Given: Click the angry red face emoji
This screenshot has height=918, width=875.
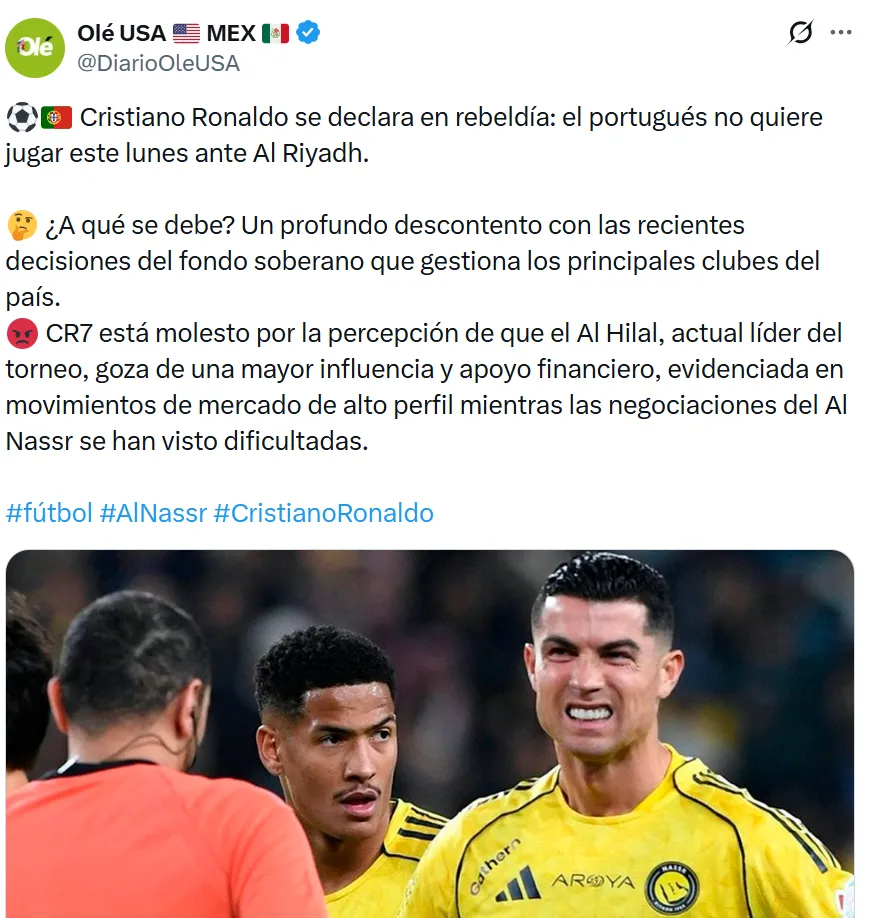Looking at the screenshot, I should 22,334.
